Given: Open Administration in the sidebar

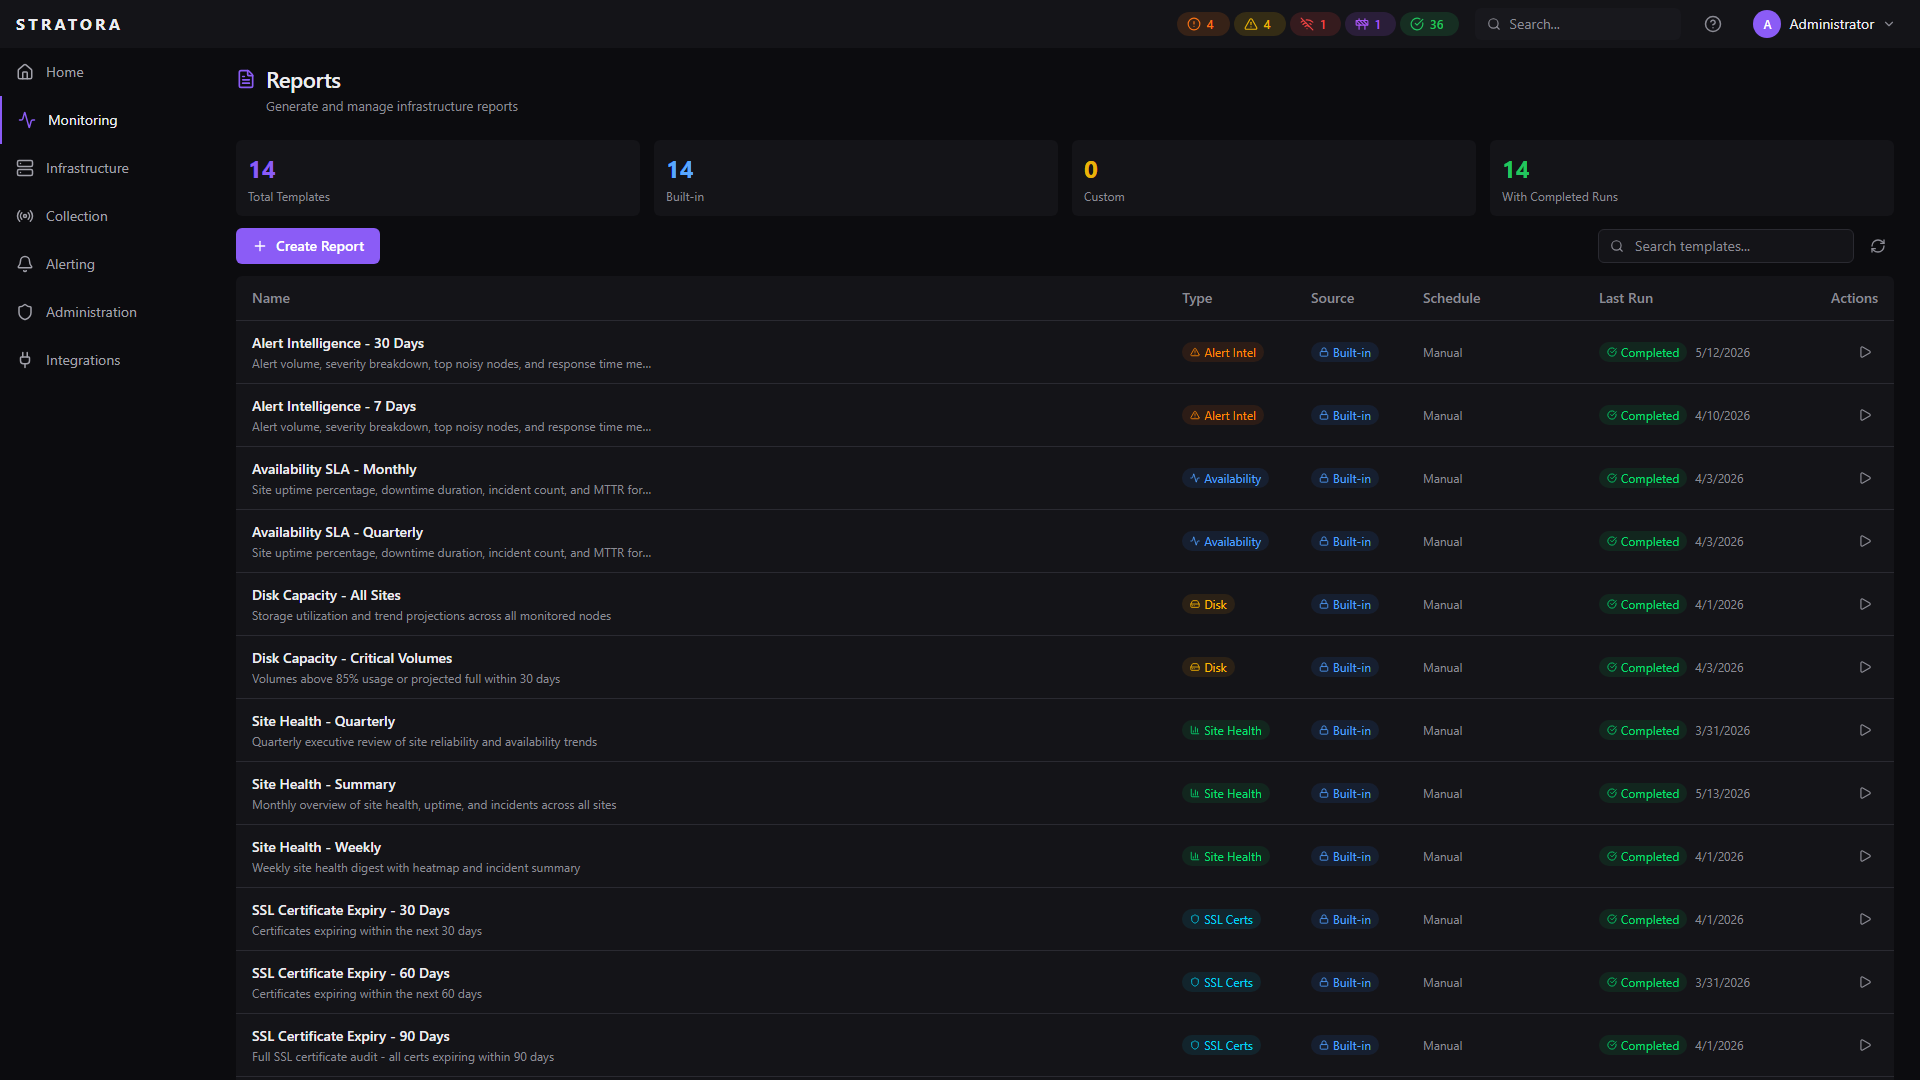Looking at the screenshot, I should coord(110,312).
